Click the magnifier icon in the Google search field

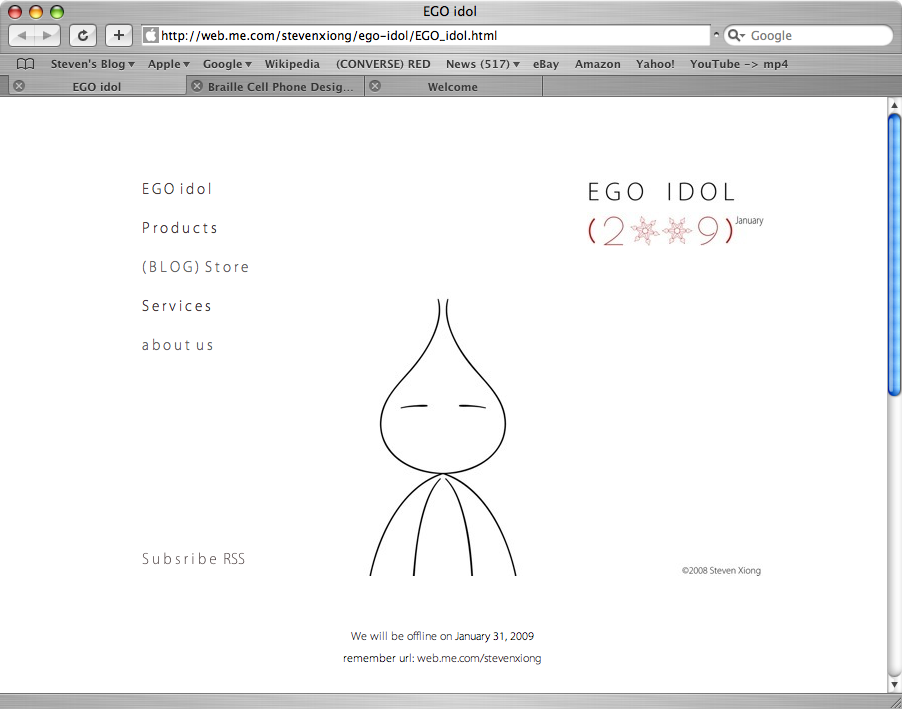click(x=736, y=36)
